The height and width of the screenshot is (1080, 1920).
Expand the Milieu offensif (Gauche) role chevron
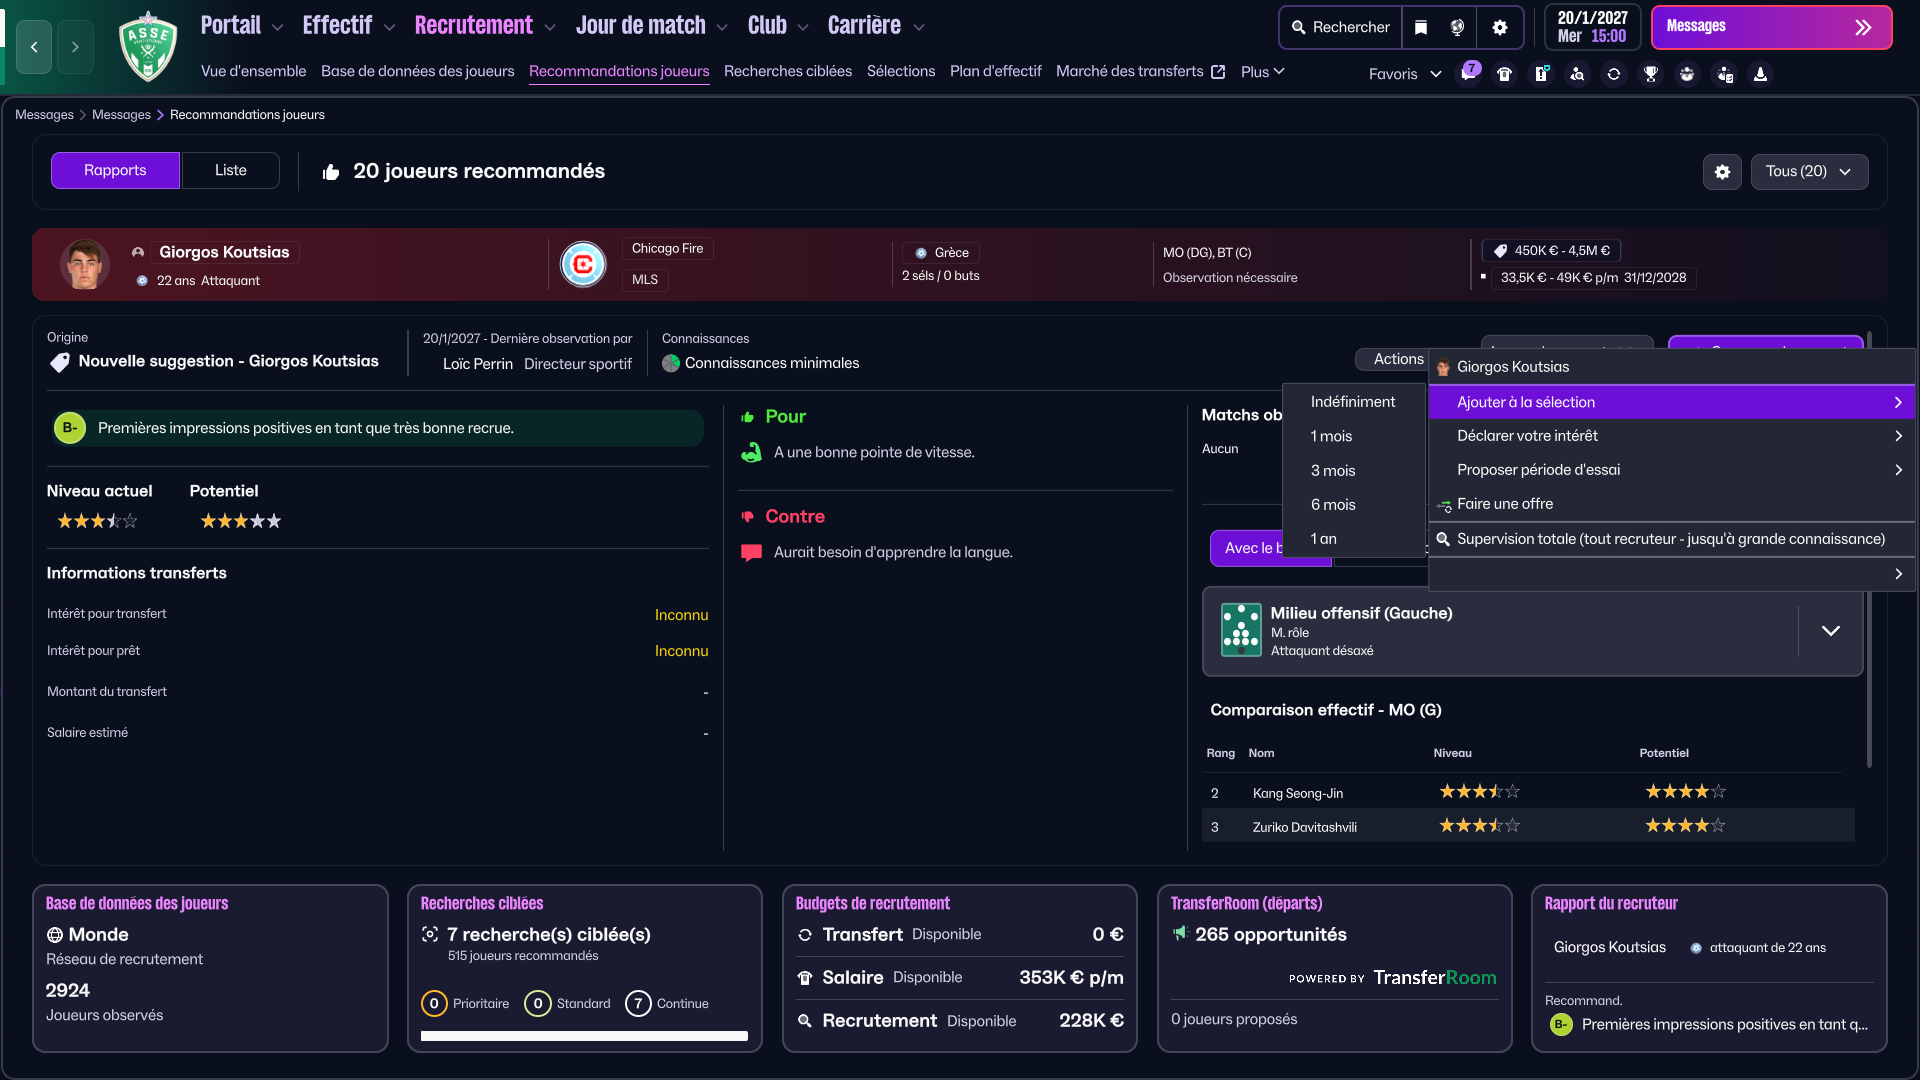1830,631
